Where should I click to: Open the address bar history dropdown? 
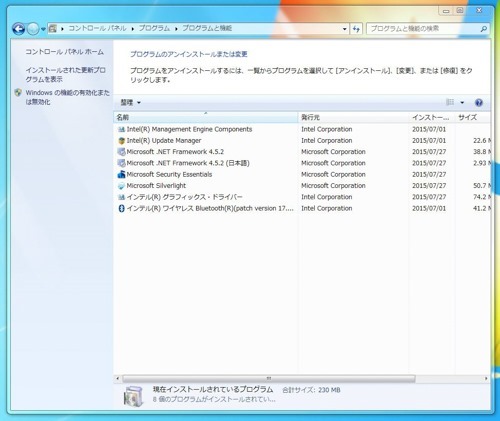coord(344,29)
